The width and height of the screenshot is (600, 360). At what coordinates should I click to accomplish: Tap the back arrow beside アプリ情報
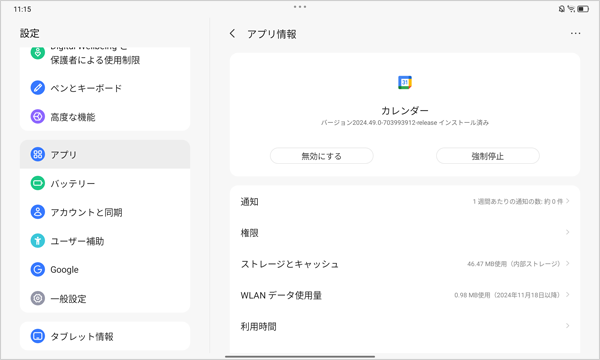point(232,34)
